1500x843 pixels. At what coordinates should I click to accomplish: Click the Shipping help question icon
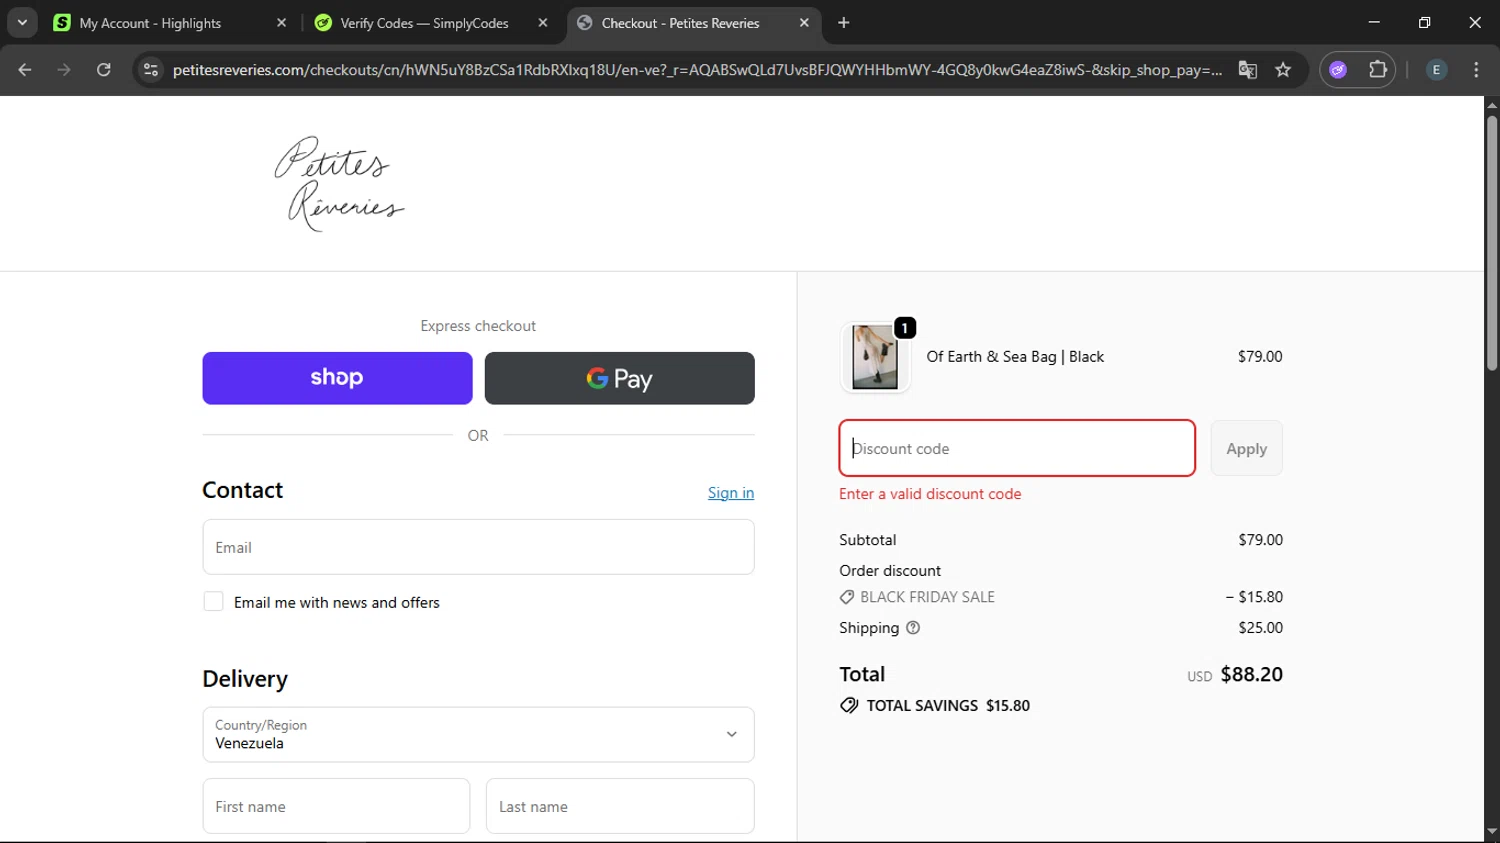click(913, 628)
